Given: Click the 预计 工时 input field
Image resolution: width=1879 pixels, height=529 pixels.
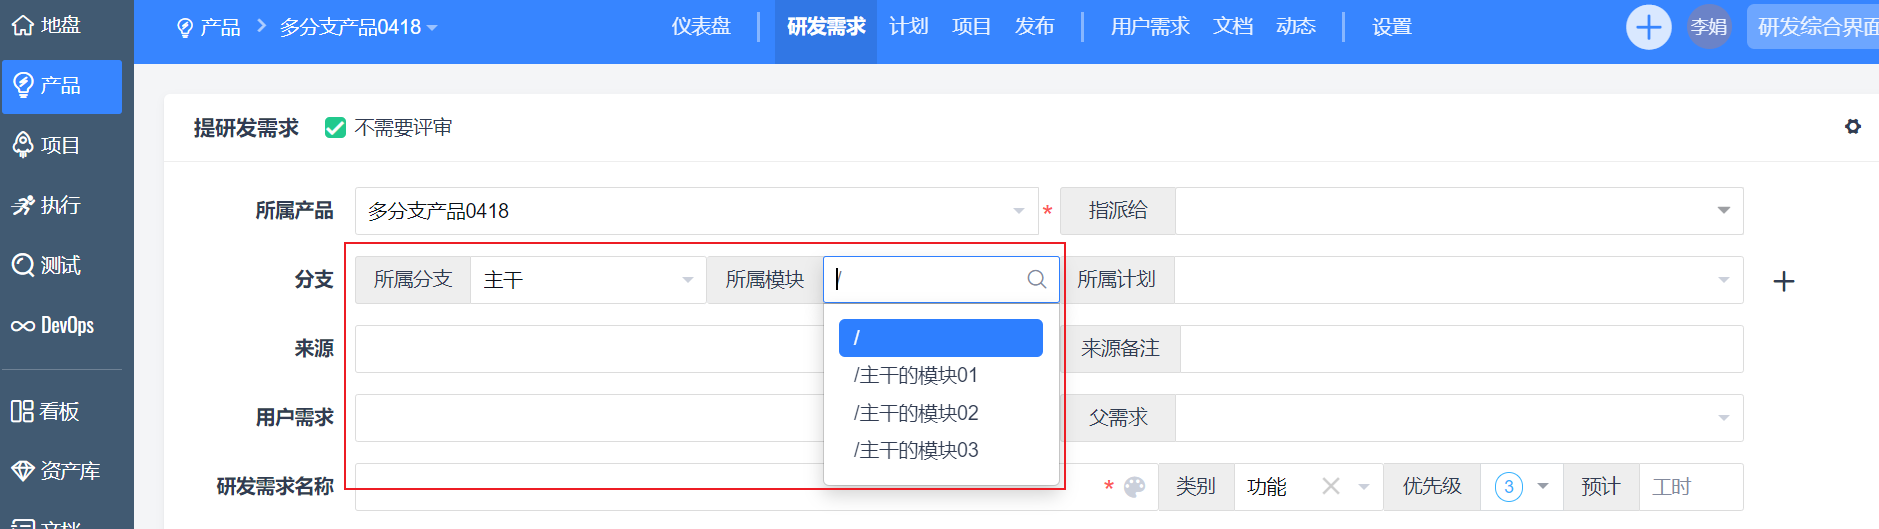Looking at the screenshot, I should click(x=1691, y=487).
